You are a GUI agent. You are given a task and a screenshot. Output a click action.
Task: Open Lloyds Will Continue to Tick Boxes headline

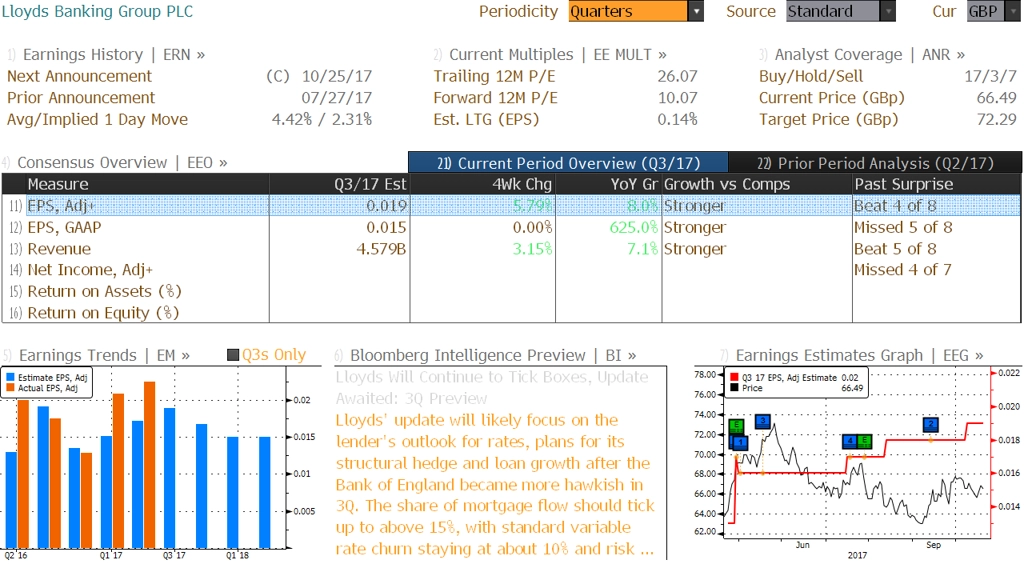(492, 388)
